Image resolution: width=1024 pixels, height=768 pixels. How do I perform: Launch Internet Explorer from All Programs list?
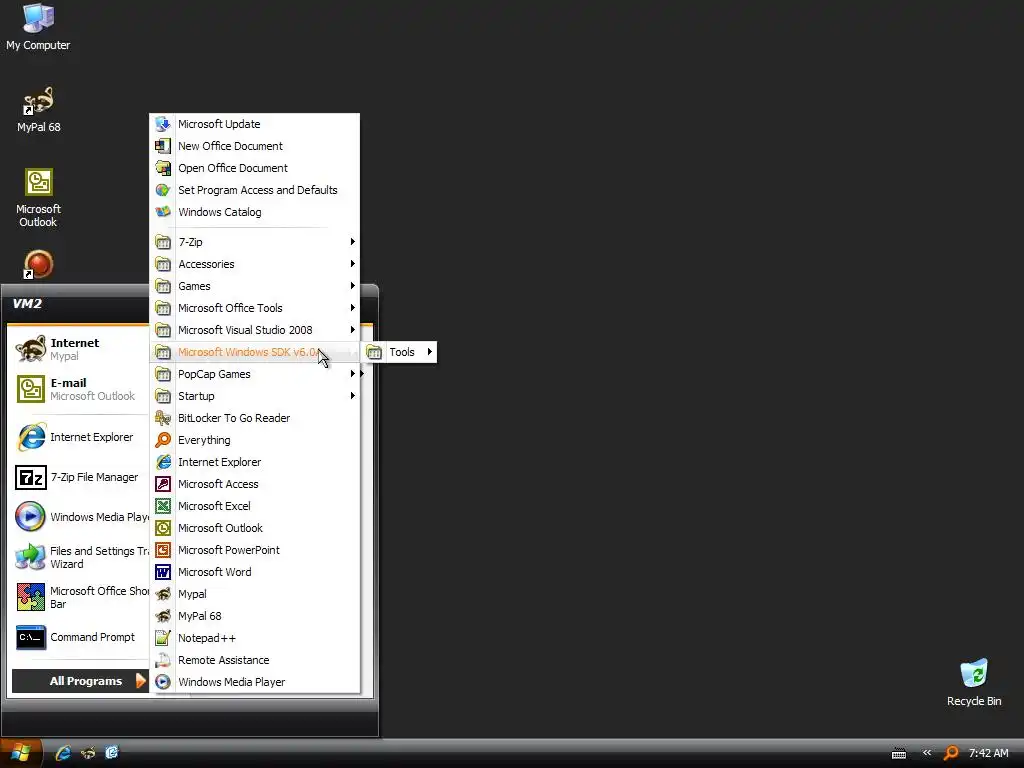[x=255, y=462]
